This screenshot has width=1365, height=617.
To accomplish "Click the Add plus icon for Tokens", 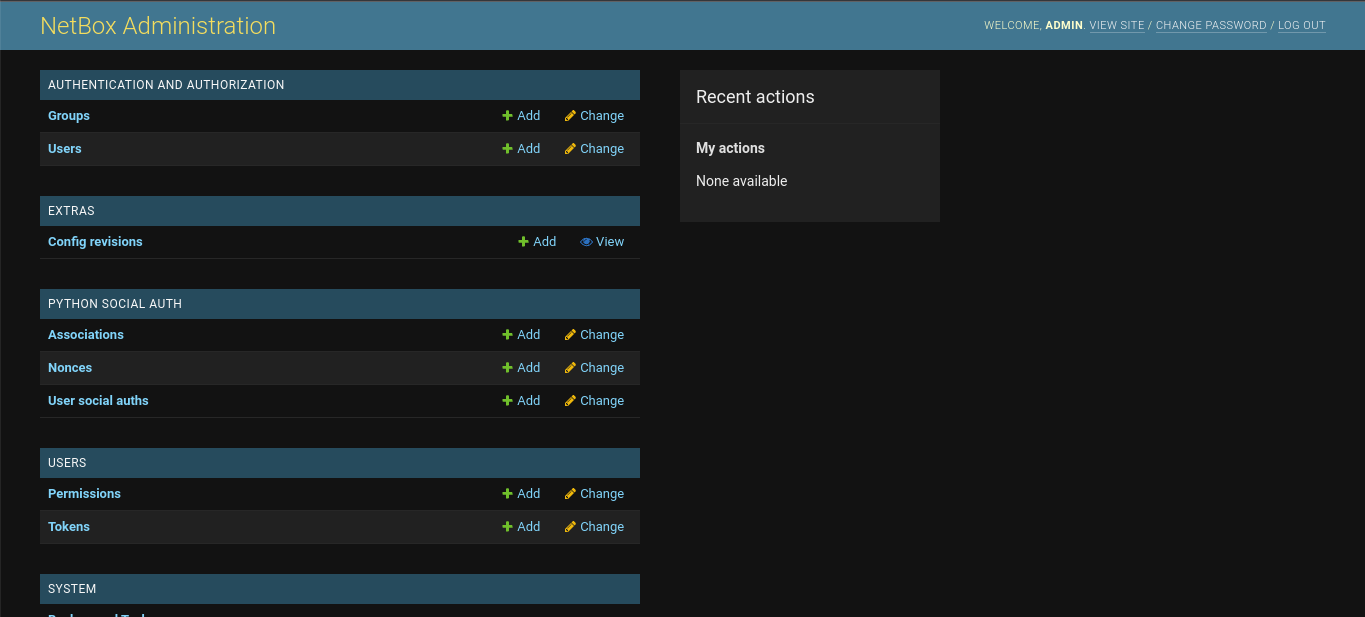I will (x=506, y=526).
